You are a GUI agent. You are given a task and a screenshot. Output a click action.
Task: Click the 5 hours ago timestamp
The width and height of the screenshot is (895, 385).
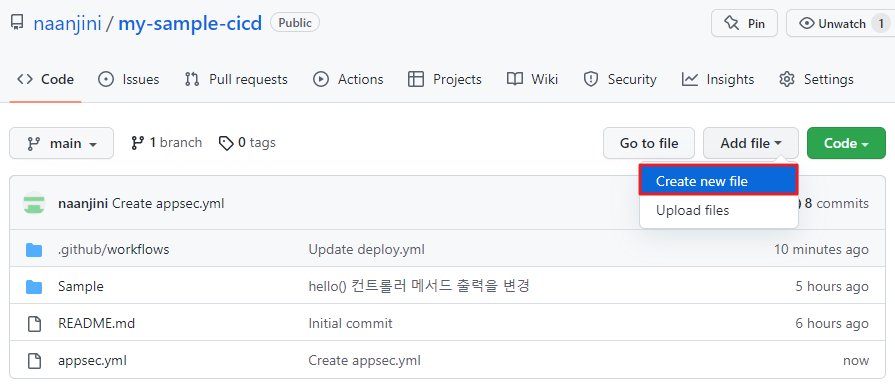pos(832,286)
